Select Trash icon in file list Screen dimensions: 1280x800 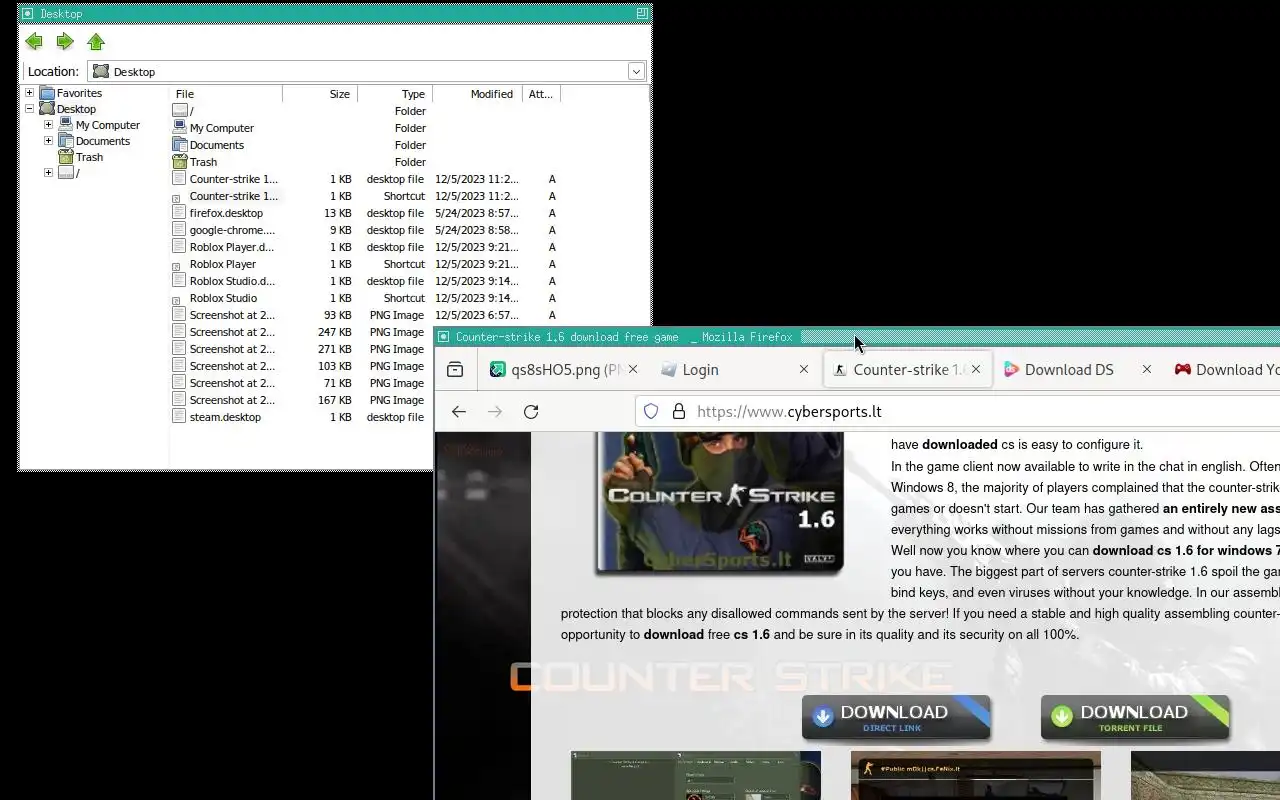tap(180, 162)
